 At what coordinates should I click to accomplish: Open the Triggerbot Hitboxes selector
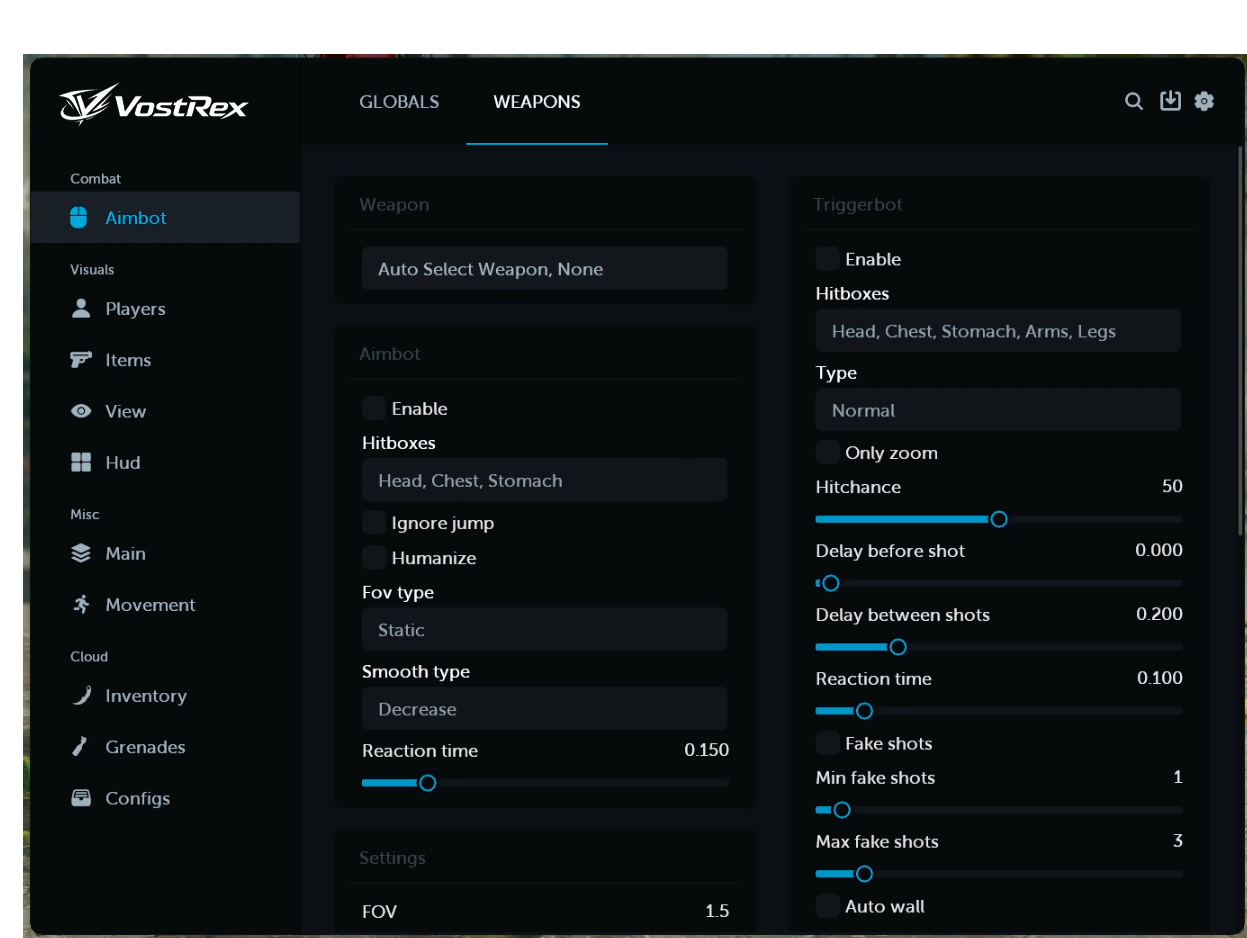997,330
